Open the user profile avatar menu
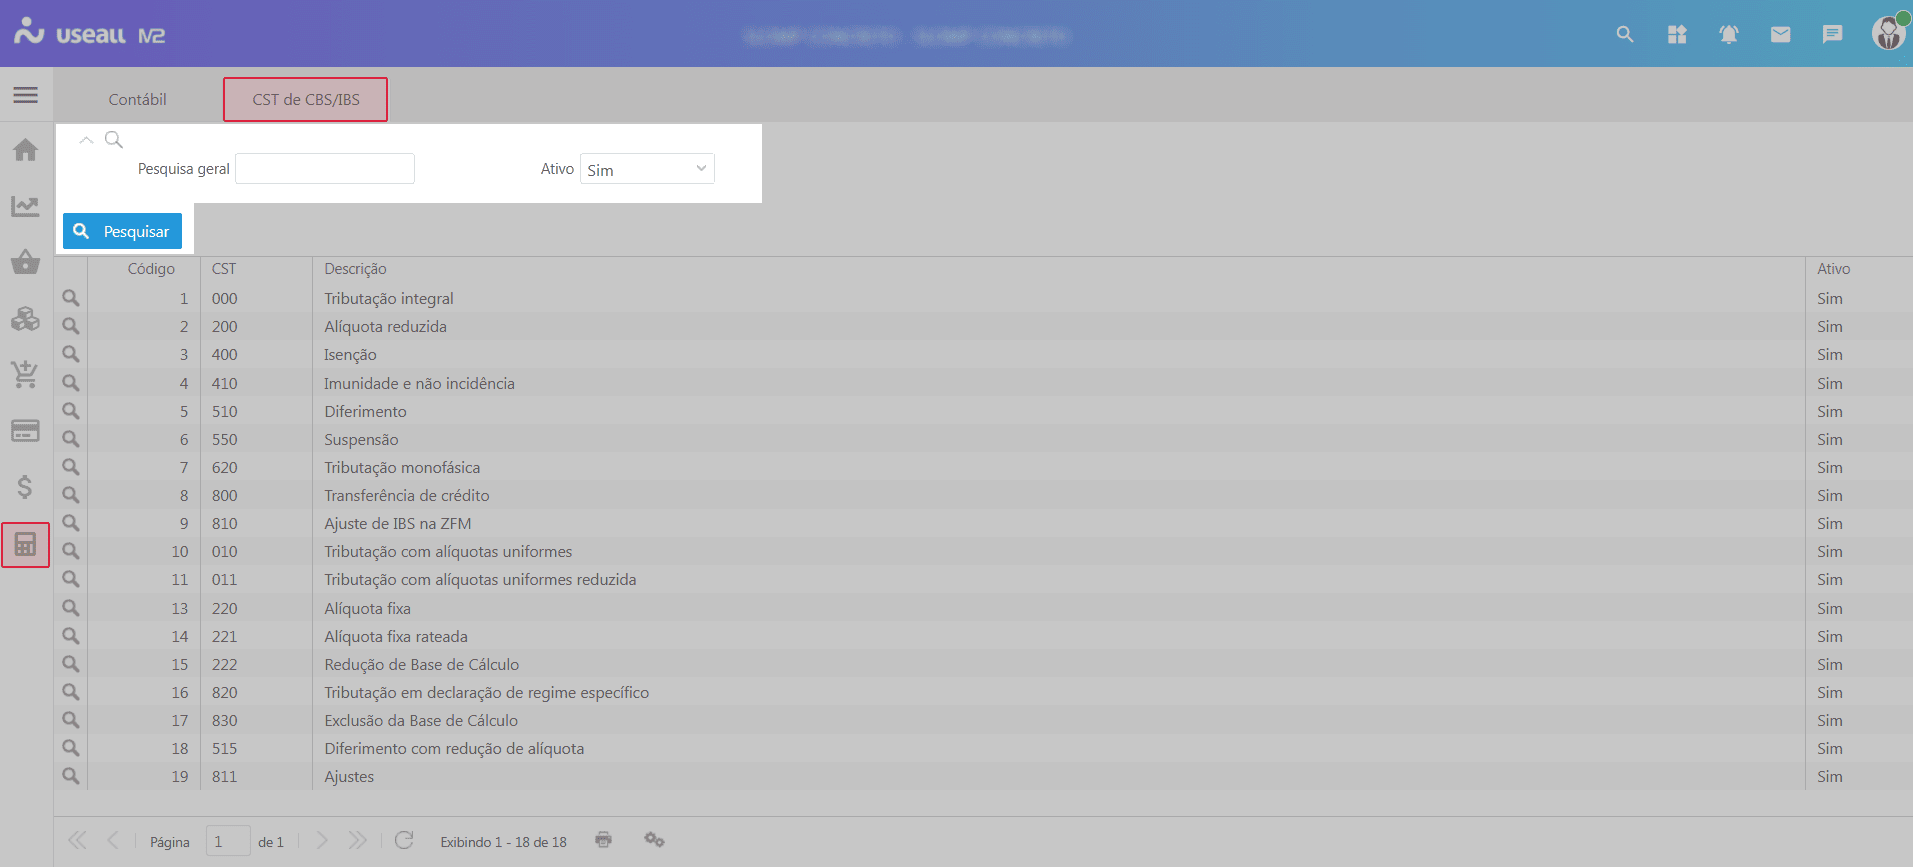This screenshot has height=867, width=1913. (1888, 33)
